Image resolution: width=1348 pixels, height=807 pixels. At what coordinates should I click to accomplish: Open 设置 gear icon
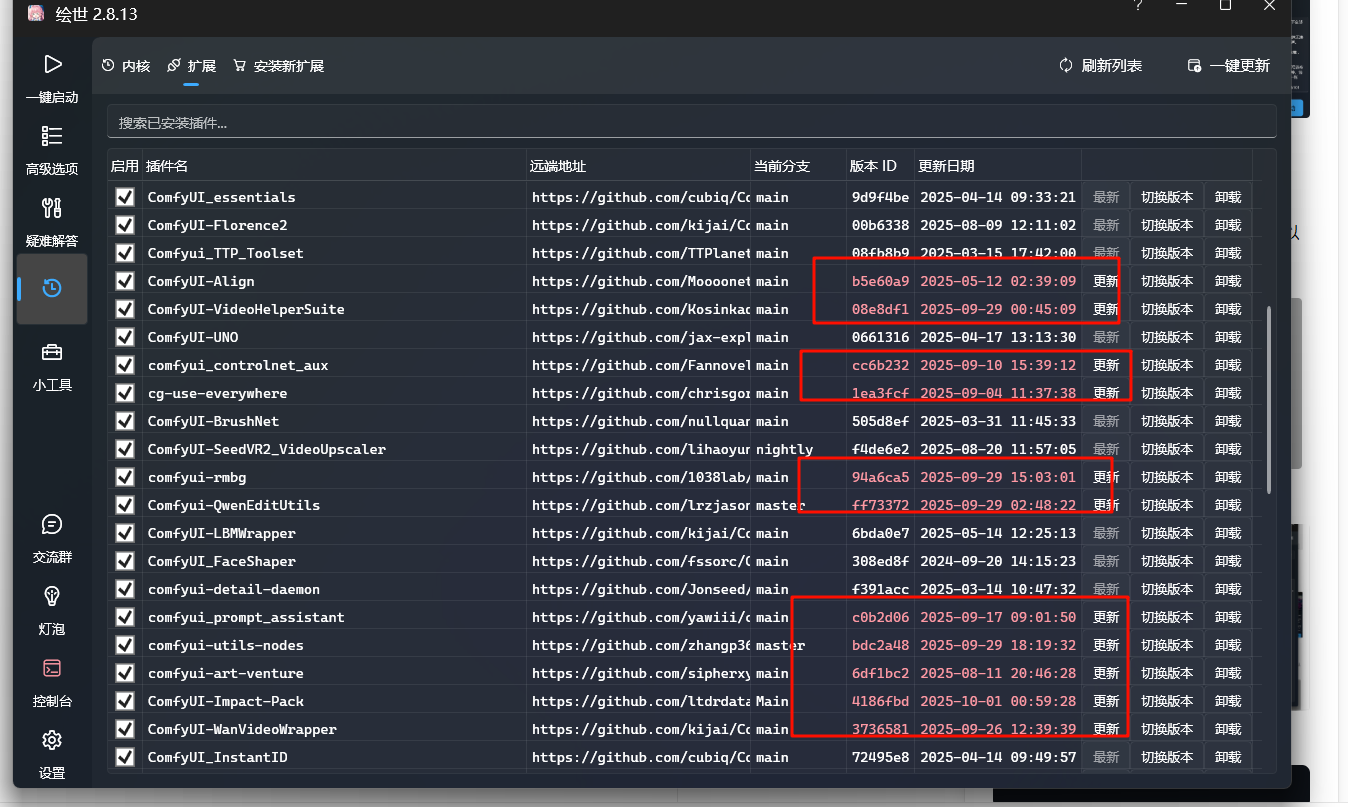click(x=52, y=740)
